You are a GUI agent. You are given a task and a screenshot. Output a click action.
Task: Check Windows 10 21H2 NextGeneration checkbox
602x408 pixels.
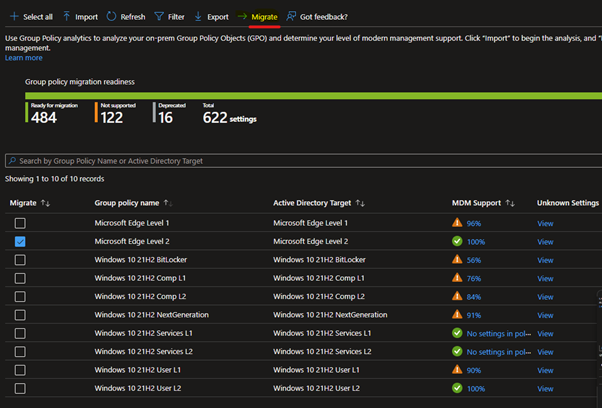point(20,315)
